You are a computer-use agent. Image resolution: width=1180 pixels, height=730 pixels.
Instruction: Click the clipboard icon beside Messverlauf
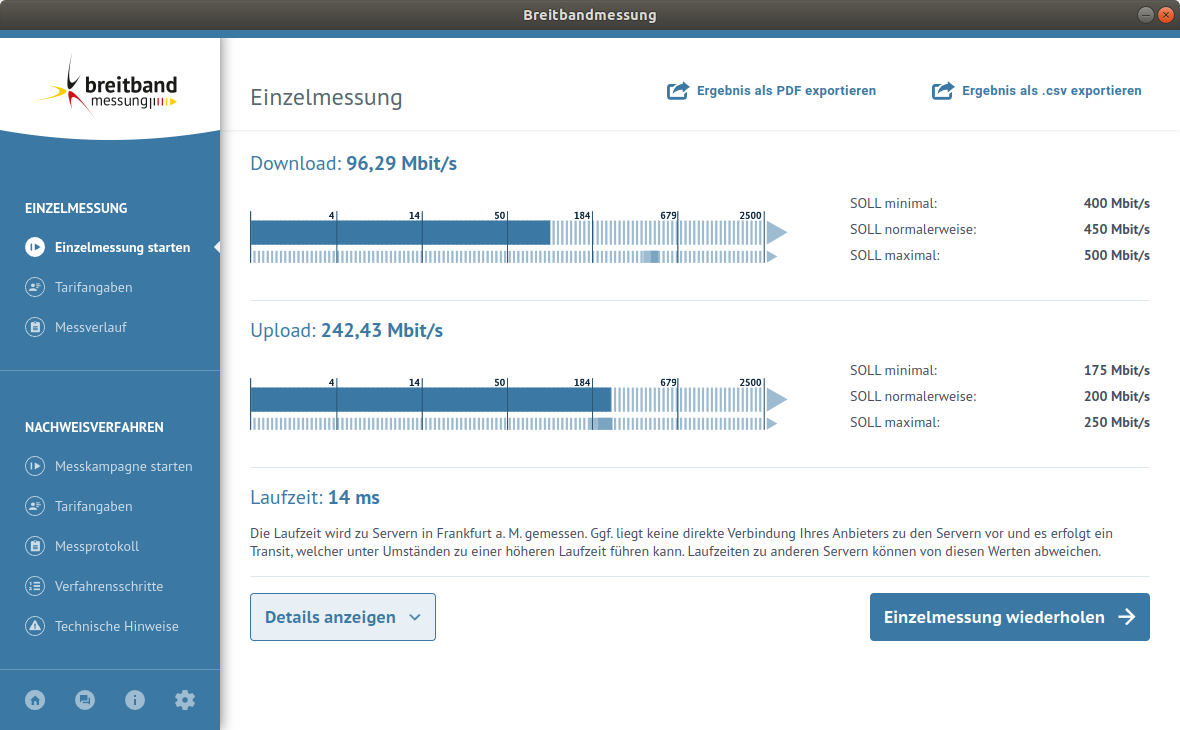pos(35,327)
